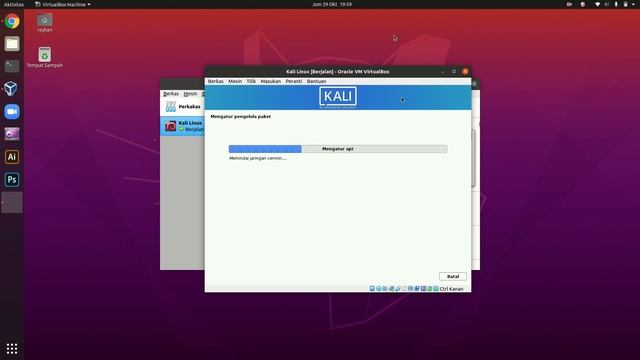Open Adobe Illustrator from the dock
640x360 pixels.
click(x=12, y=157)
